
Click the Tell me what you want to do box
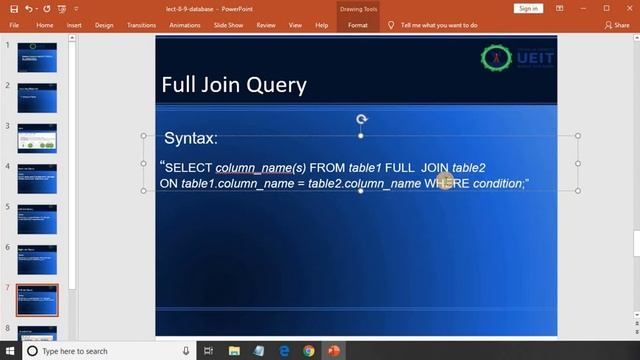coord(439,25)
